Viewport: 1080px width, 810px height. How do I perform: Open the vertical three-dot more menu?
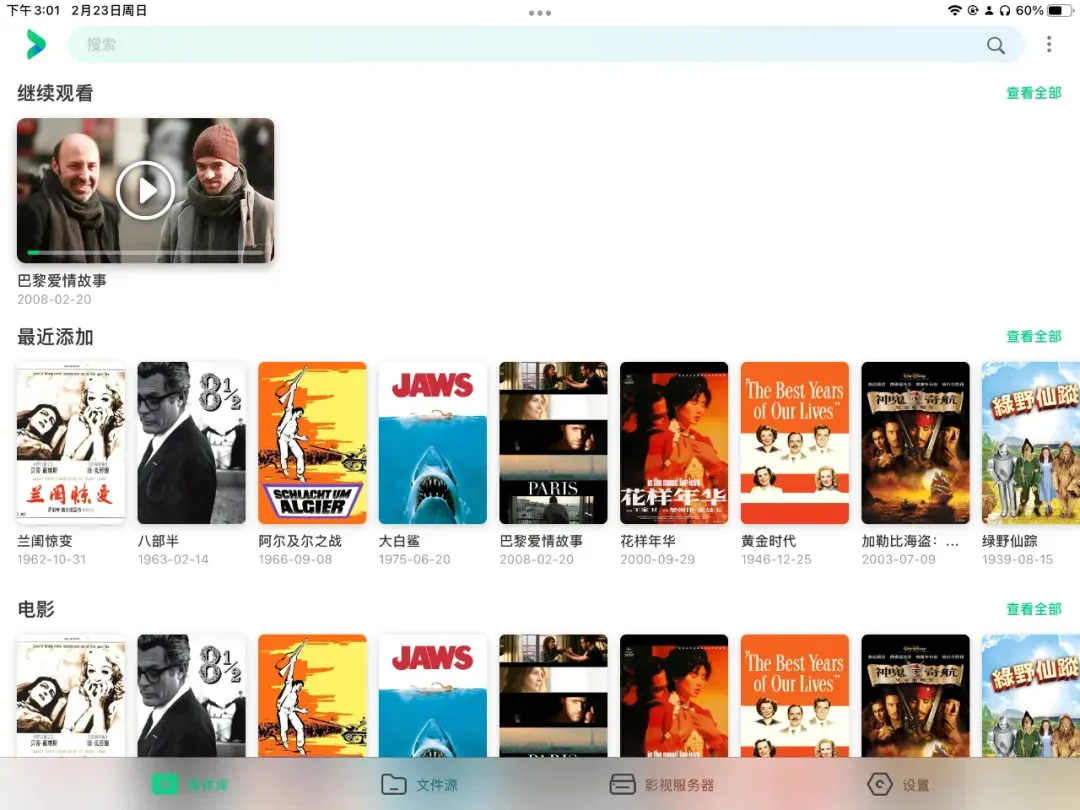[x=1048, y=45]
